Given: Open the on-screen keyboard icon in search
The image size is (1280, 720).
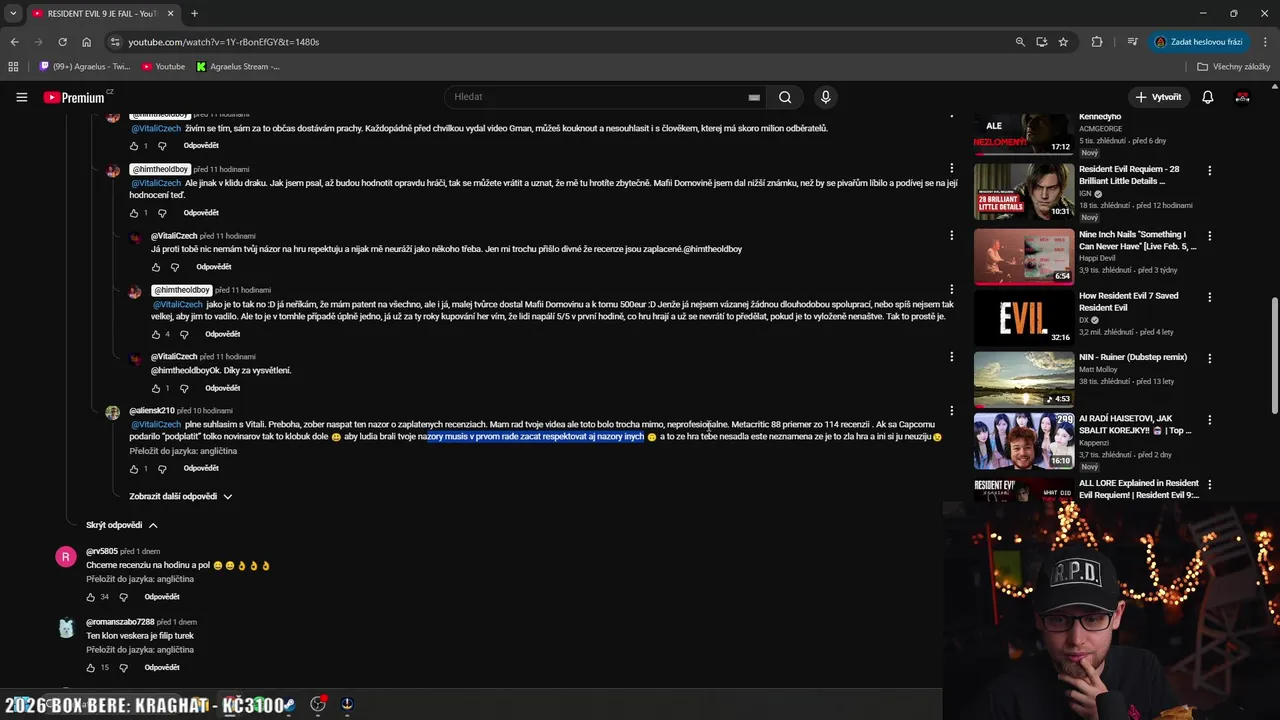Looking at the screenshot, I should [754, 97].
